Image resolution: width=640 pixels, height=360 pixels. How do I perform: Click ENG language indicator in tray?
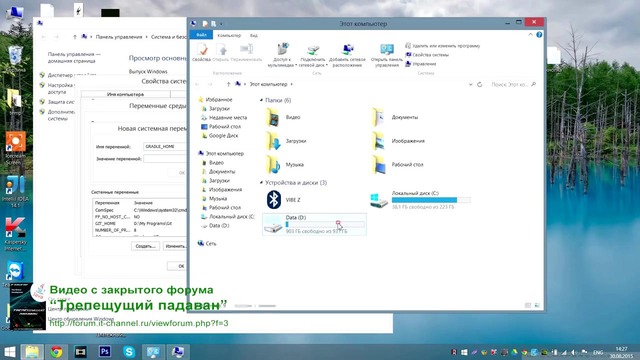pos(598,352)
